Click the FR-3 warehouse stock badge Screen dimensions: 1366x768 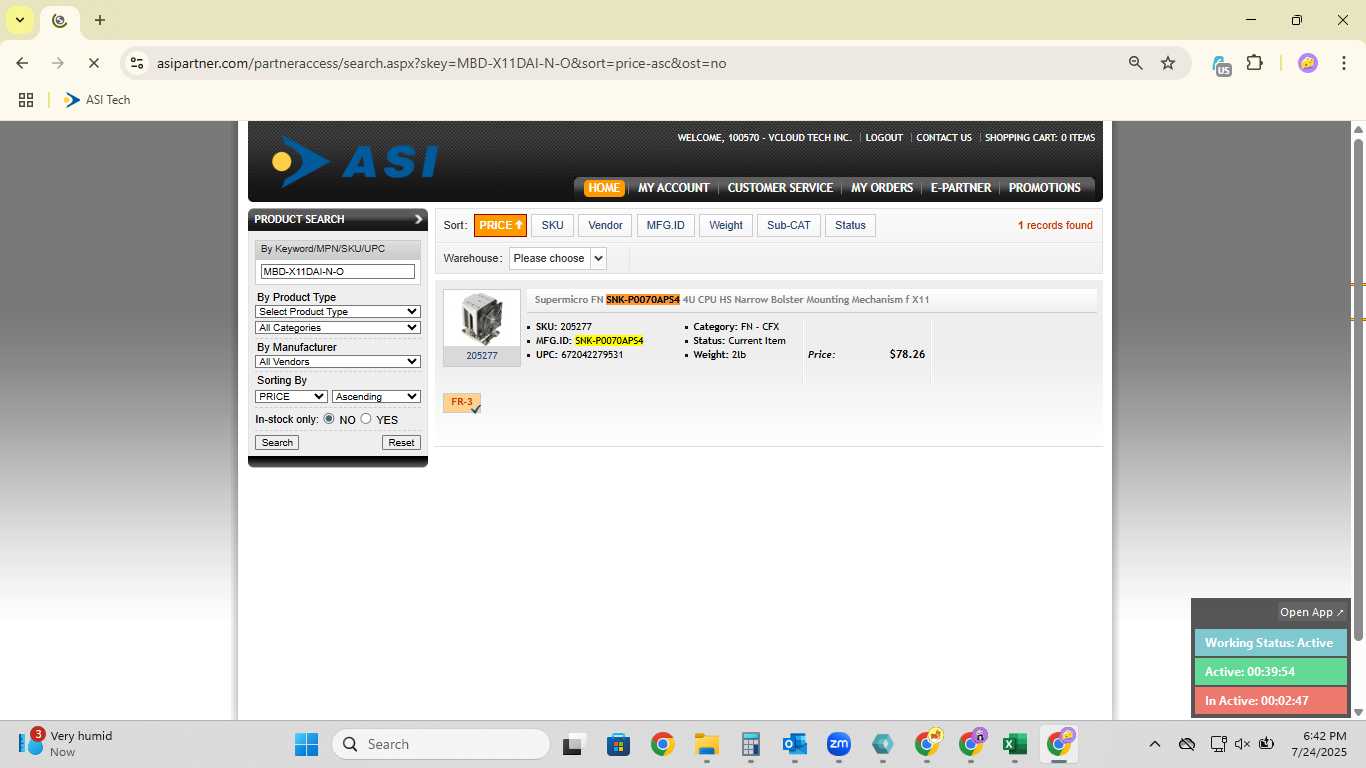[462, 403]
